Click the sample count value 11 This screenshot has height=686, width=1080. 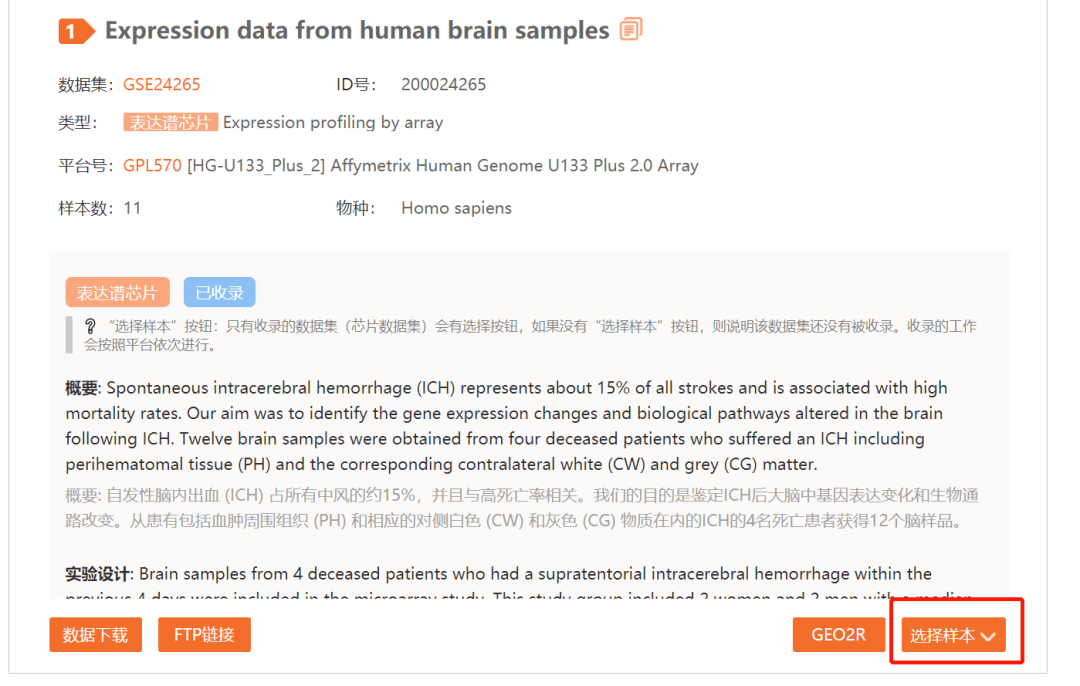tap(132, 208)
